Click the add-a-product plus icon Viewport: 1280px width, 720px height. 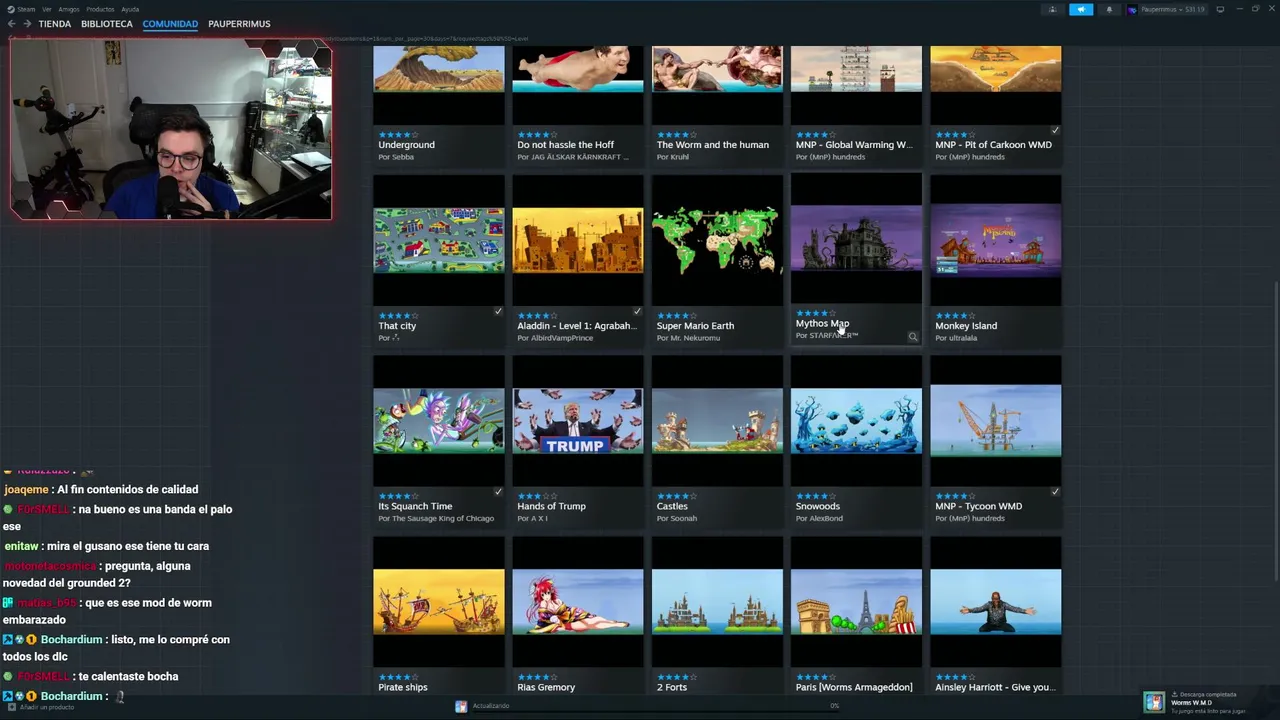10,707
